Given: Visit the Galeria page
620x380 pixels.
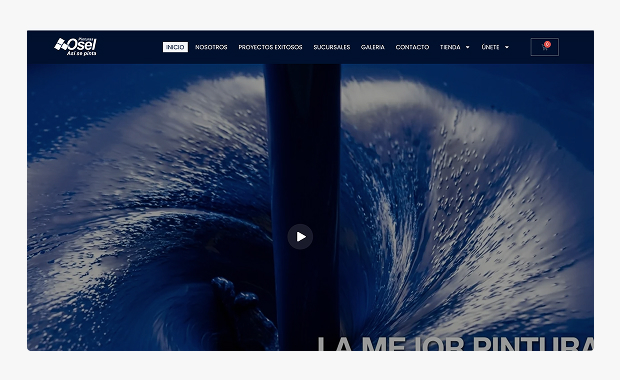Looking at the screenshot, I should [x=372, y=47].
